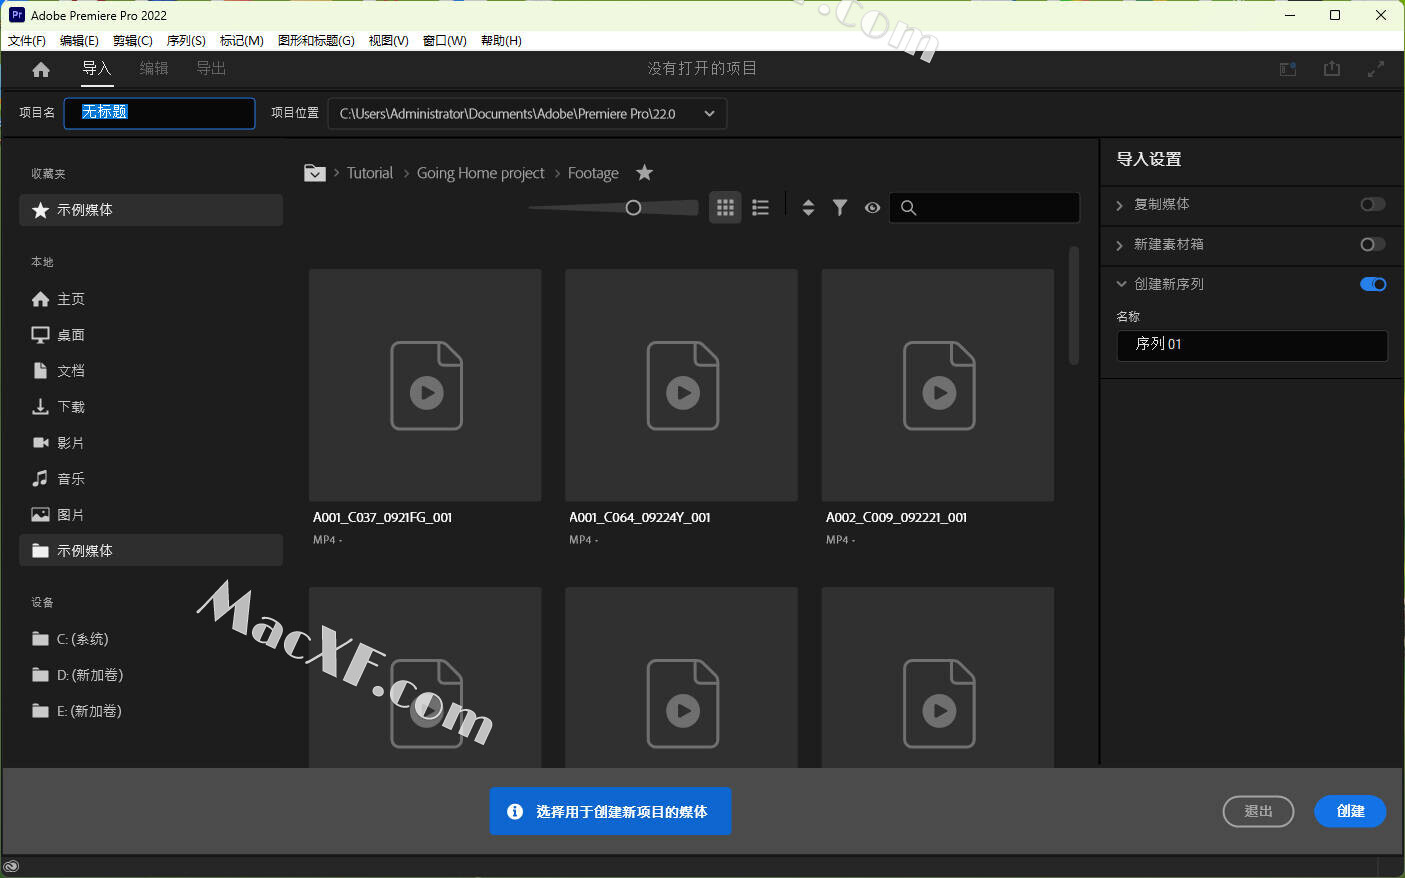Click the quick export share icon
Image resolution: width=1405 pixels, height=878 pixels.
[1332, 68]
